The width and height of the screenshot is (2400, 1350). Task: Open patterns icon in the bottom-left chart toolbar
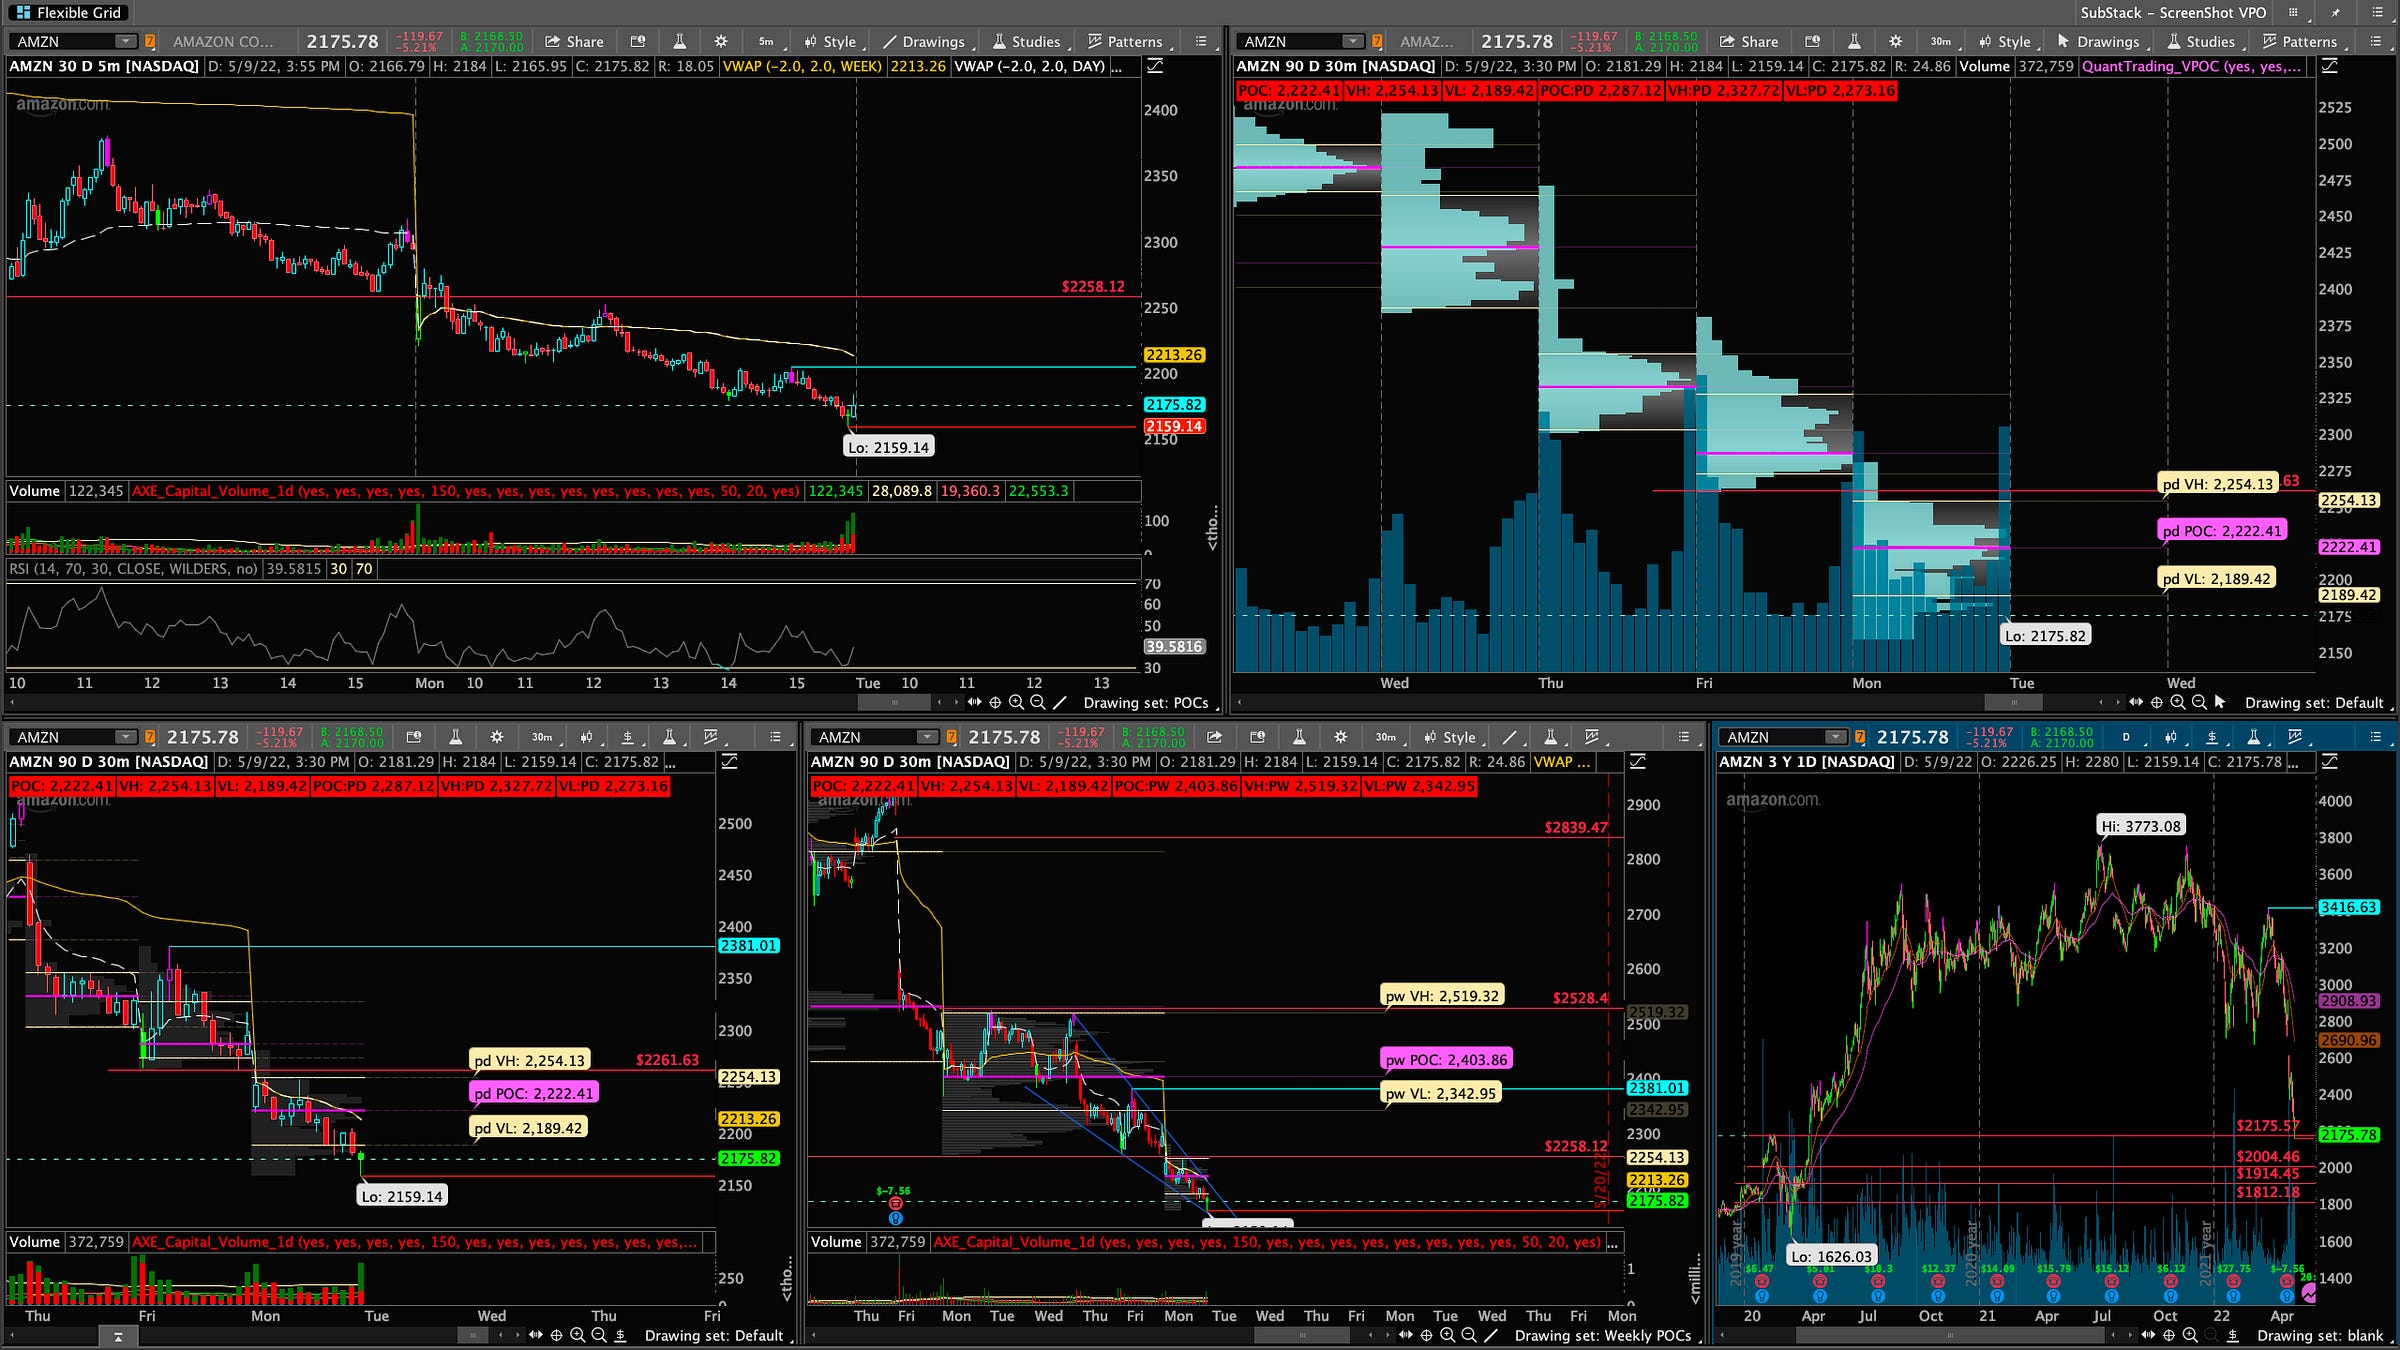pyautogui.click(x=711, y=737)
